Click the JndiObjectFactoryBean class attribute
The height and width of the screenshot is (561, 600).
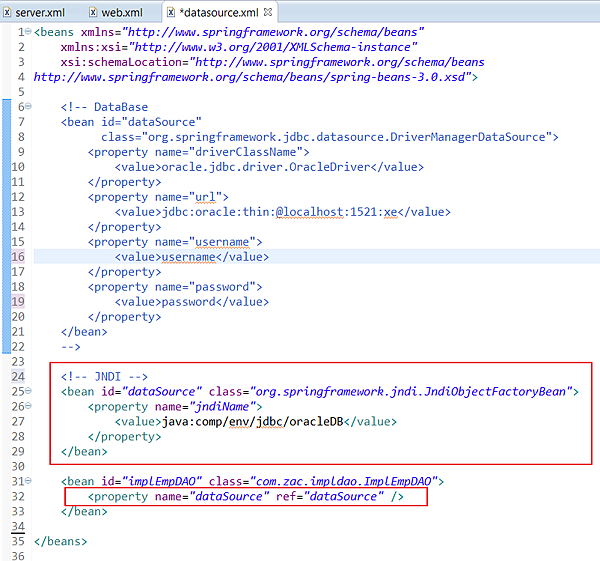click(391, 392)
